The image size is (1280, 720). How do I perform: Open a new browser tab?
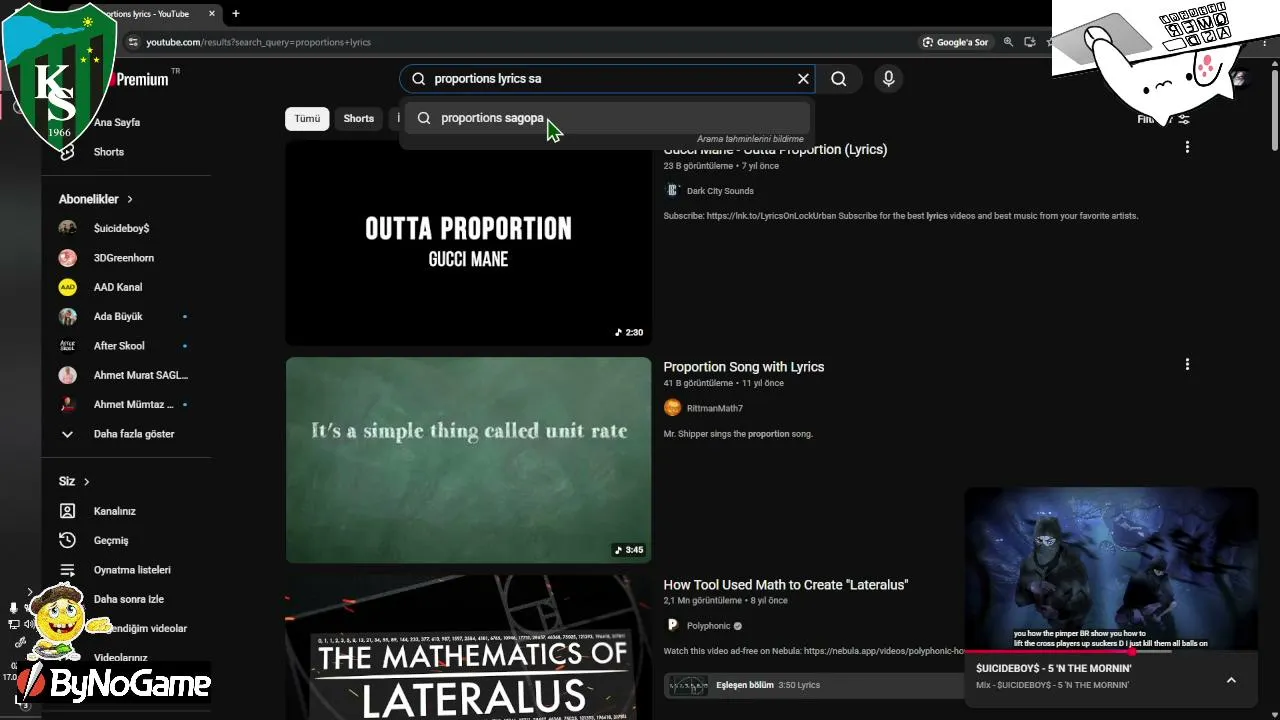point(236,14)
